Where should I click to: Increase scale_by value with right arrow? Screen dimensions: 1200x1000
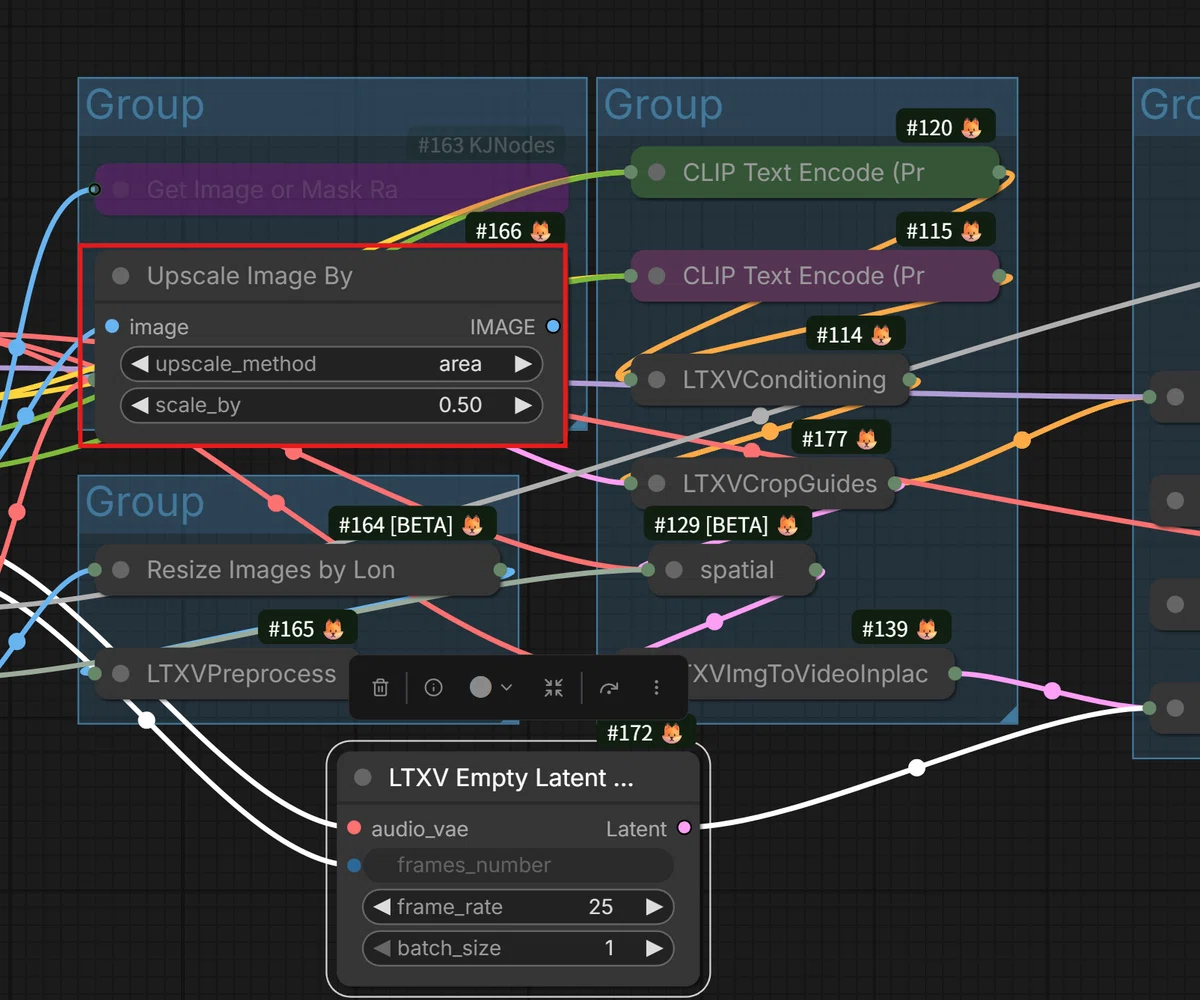coord(523,405)
